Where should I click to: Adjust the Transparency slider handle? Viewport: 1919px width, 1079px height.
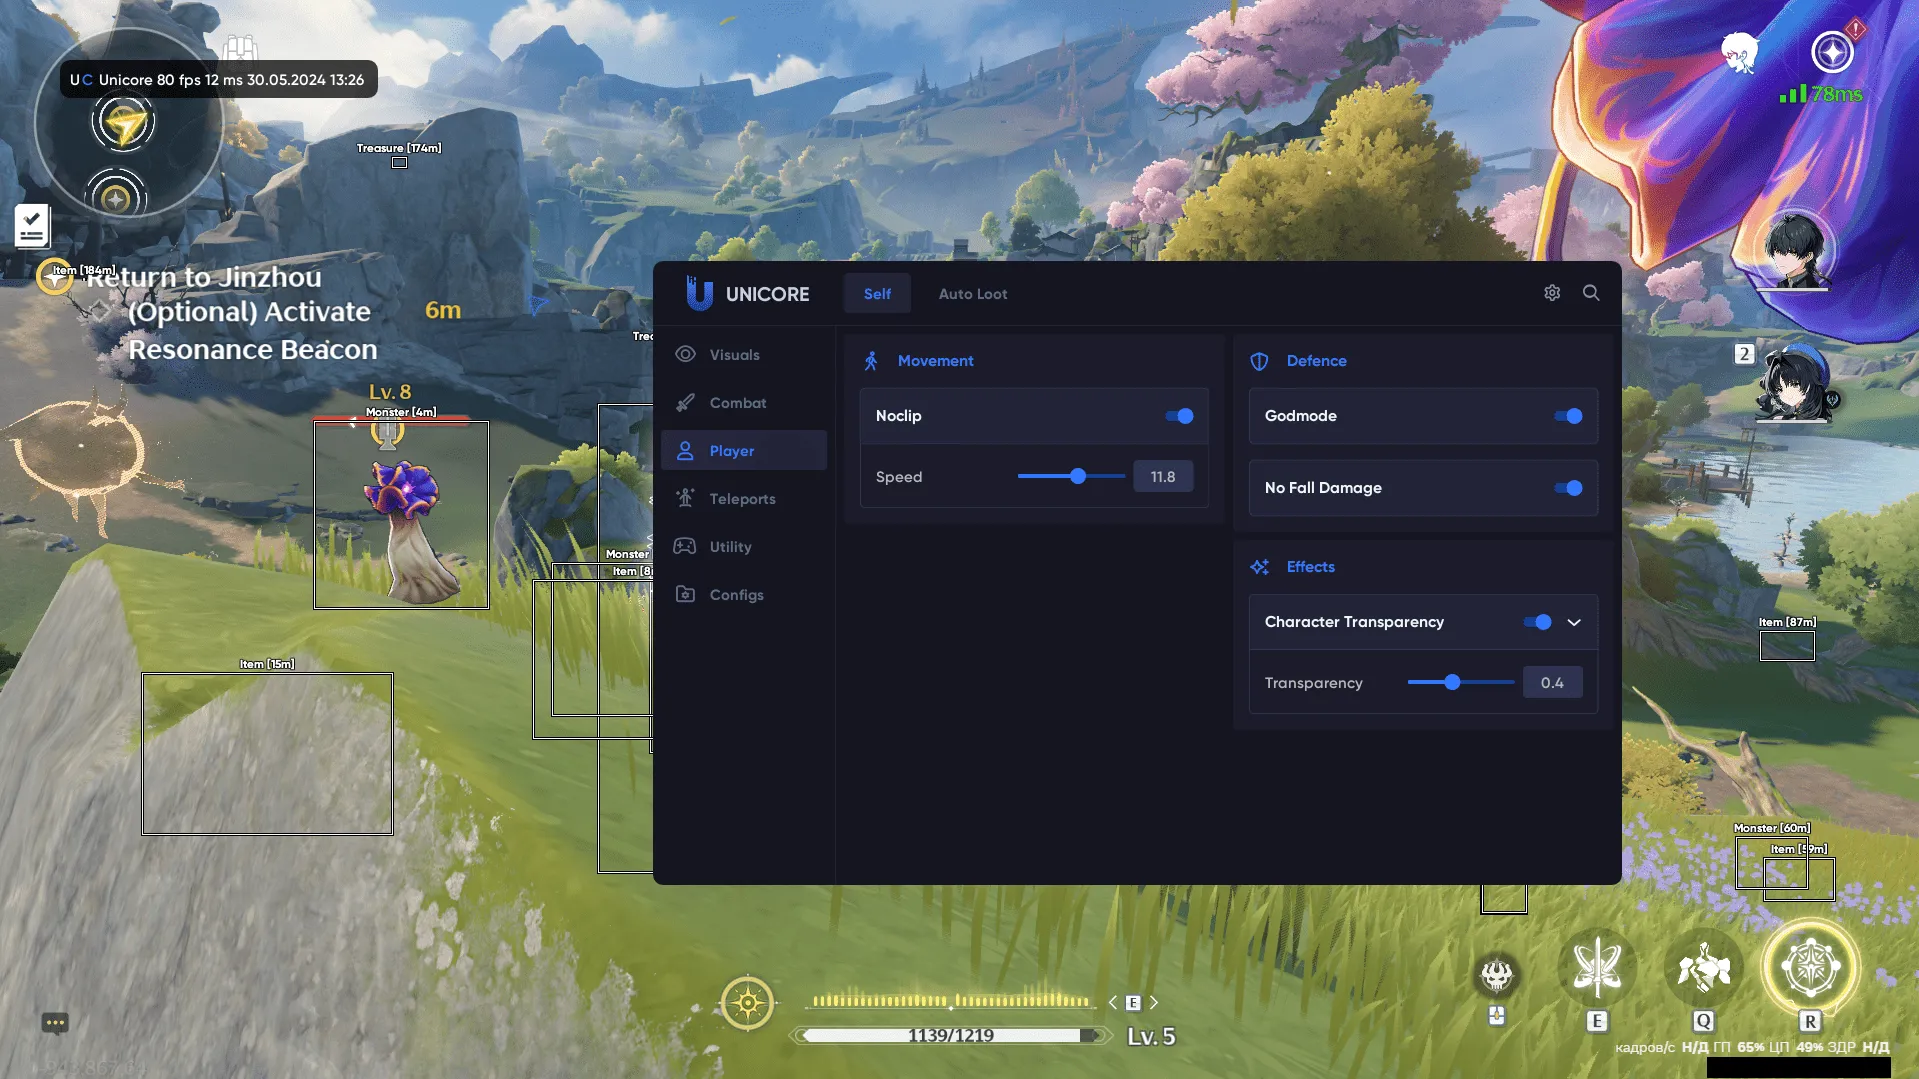1452,682
